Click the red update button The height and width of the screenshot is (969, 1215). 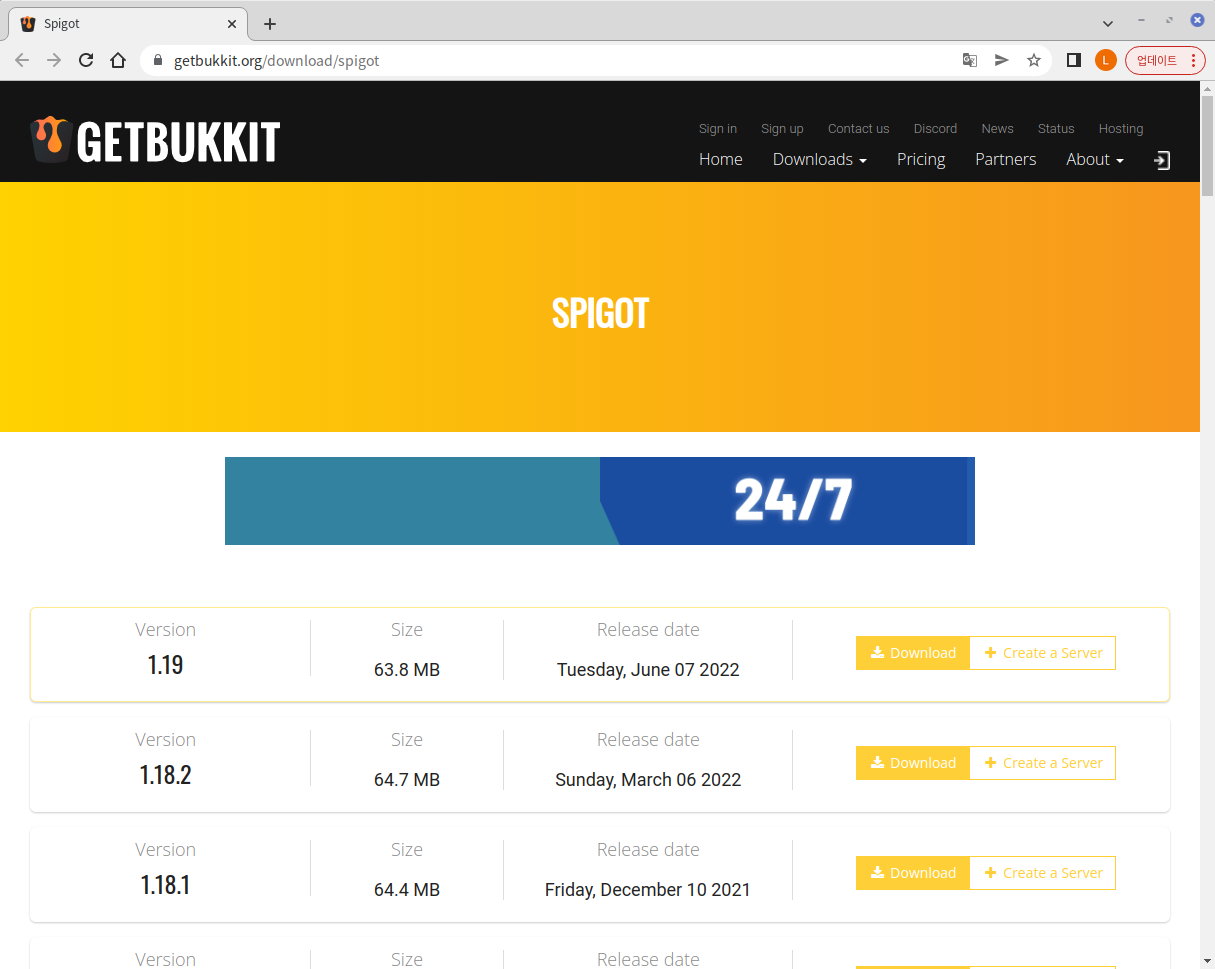pyautogui.click(x=1165, y=60)
